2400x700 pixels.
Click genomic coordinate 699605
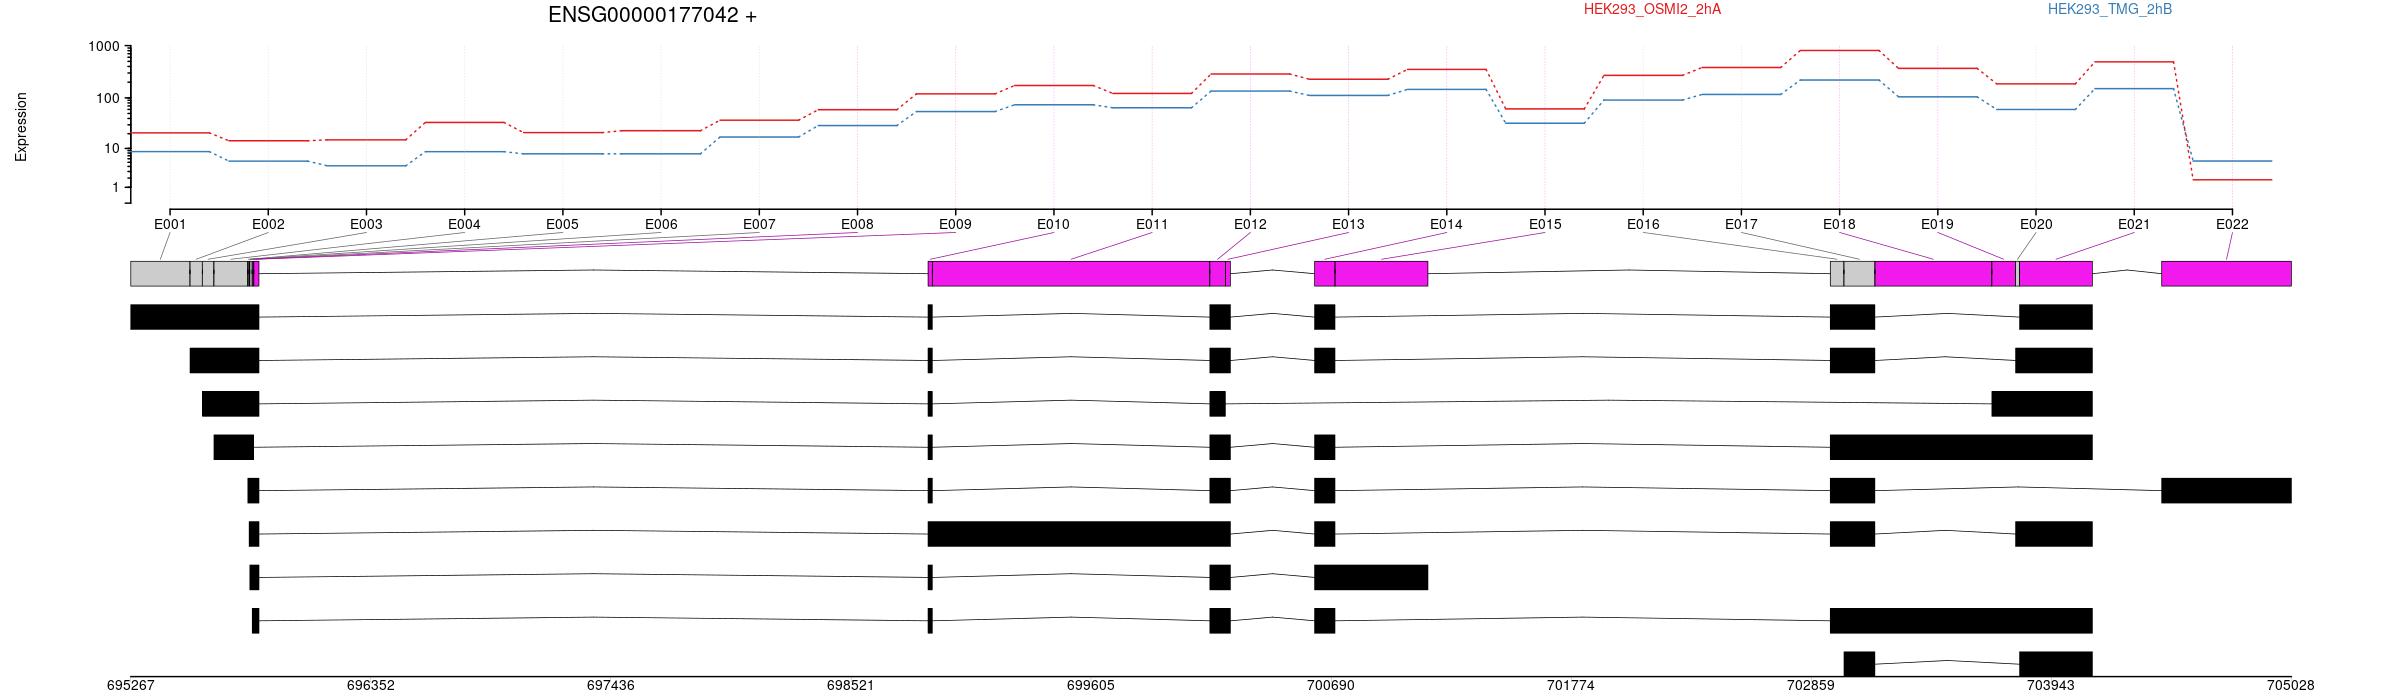point(1091,686)
